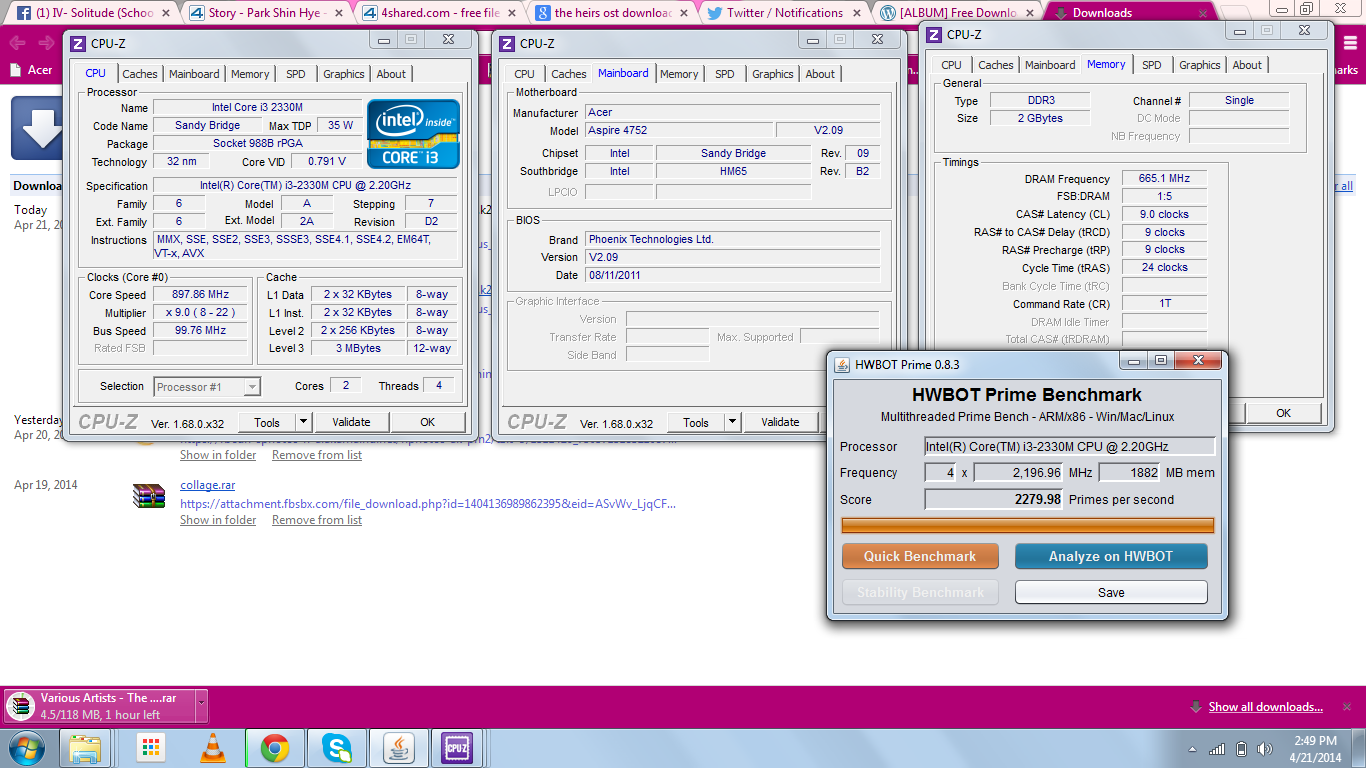Expand the Tools arrow in the first CPU-Z window
Viewport: 1366px width, 768px height.
(x=303, y=422)
